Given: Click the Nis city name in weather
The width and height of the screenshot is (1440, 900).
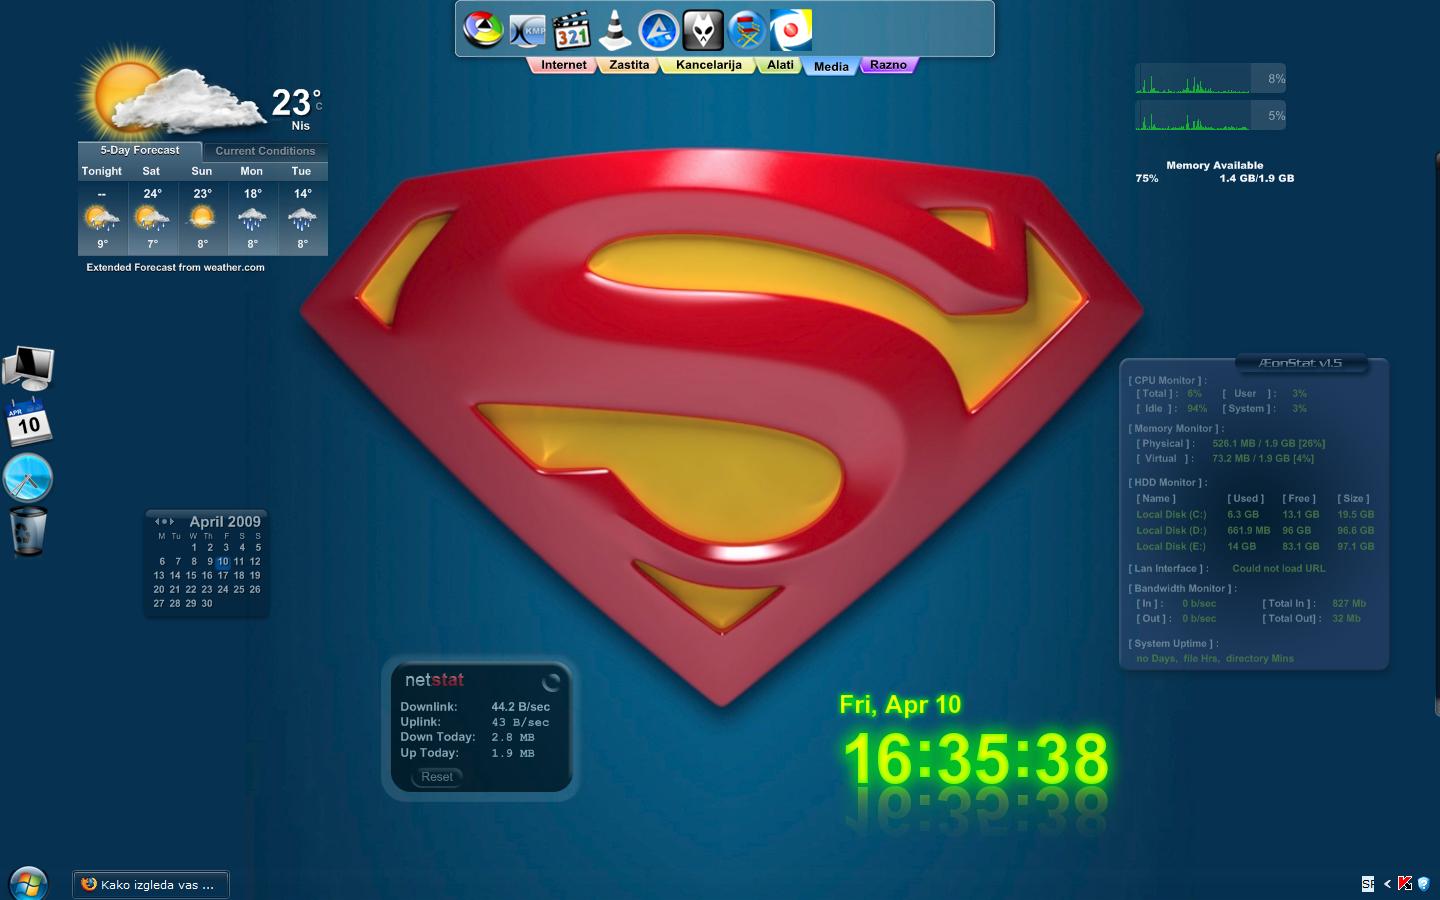Looking at the screenshot, I should (x=301, y=126).
